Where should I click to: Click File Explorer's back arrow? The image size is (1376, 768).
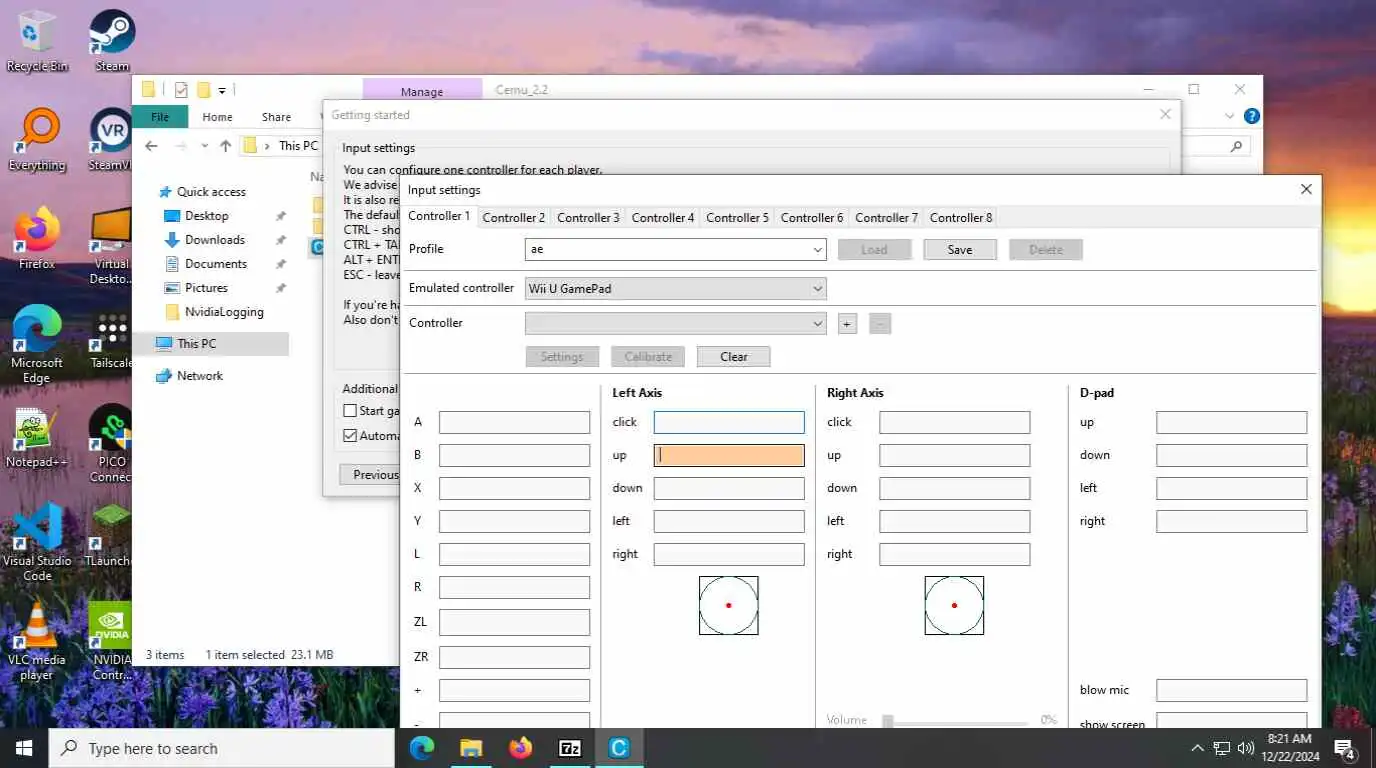tap(151, 146)
